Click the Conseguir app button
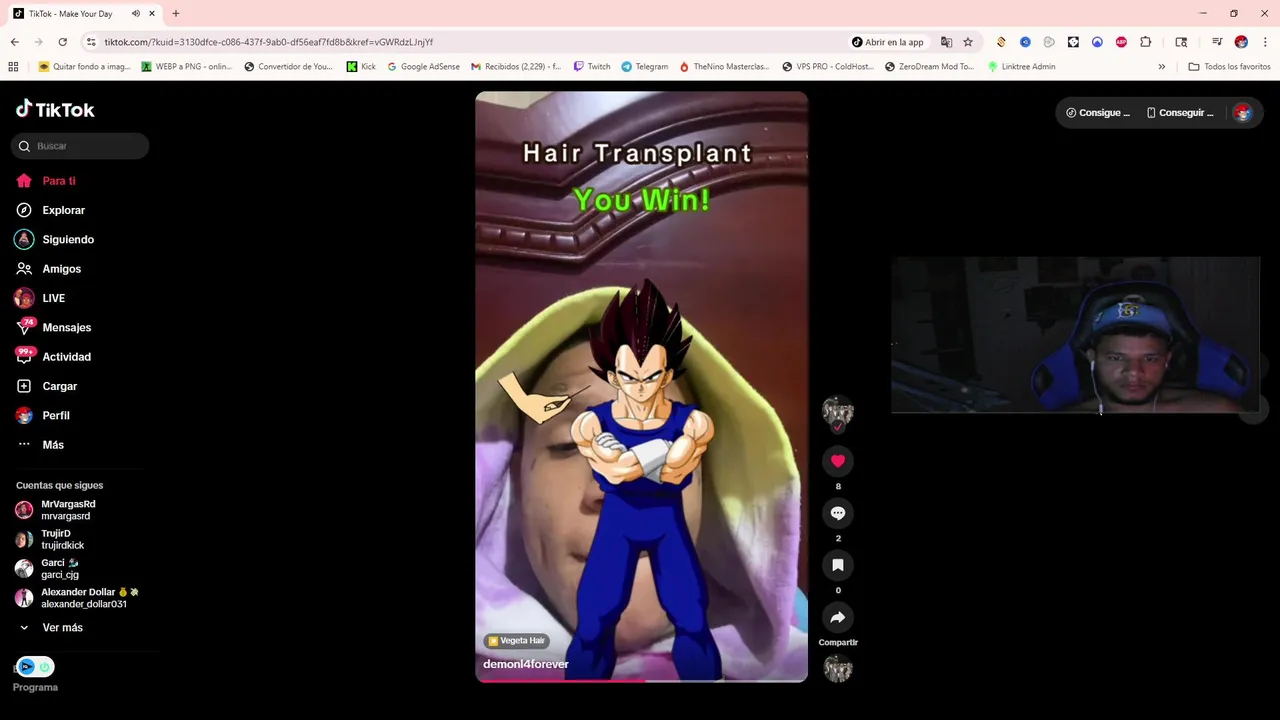The image size is (1280, 720). (x=1180, y=113)
